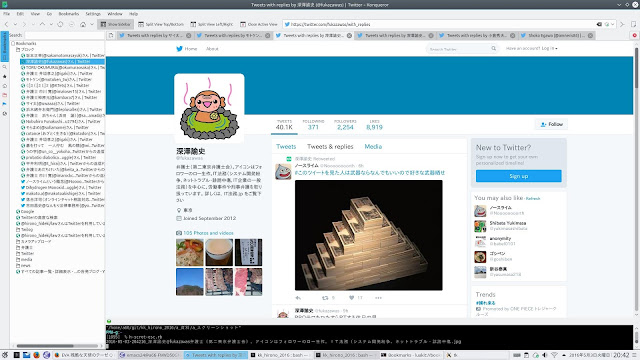Click the sidebar Search field

[64, 36]
